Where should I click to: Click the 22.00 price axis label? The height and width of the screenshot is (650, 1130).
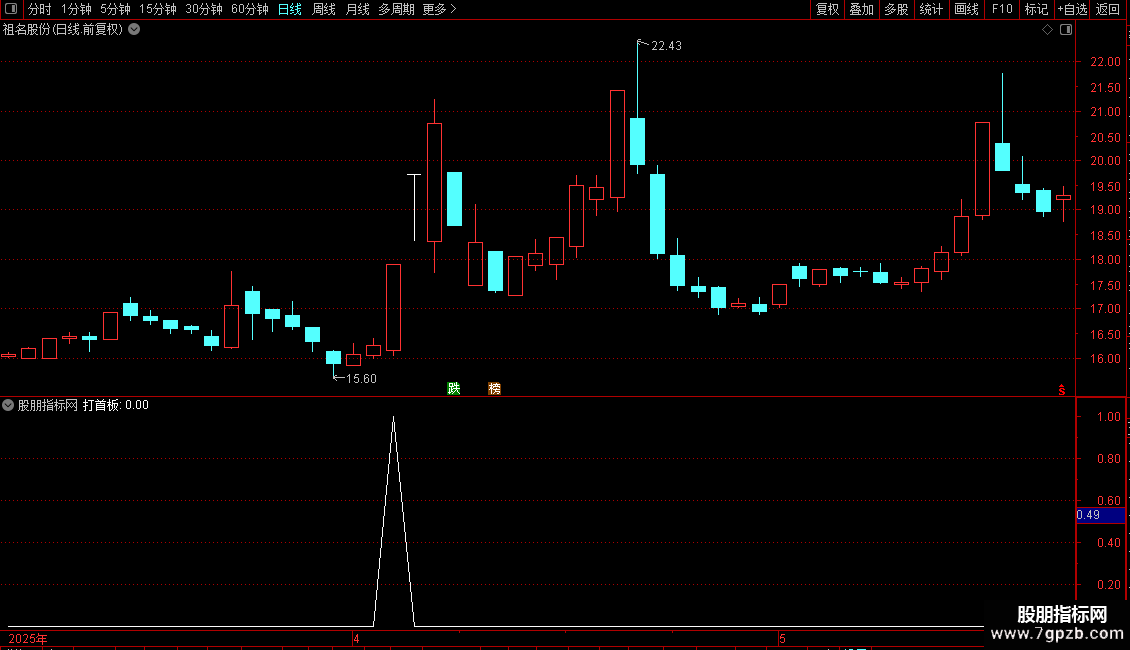[x=1105, y=62]
